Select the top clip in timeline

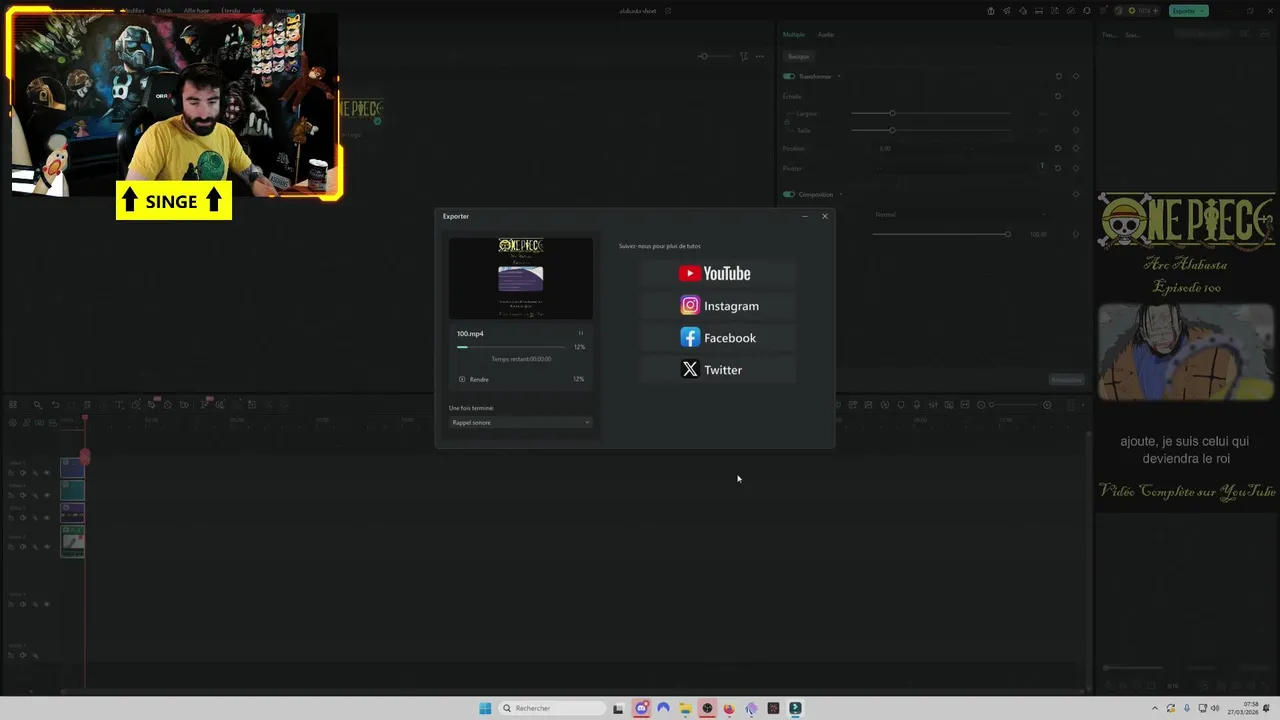(72, 466)
